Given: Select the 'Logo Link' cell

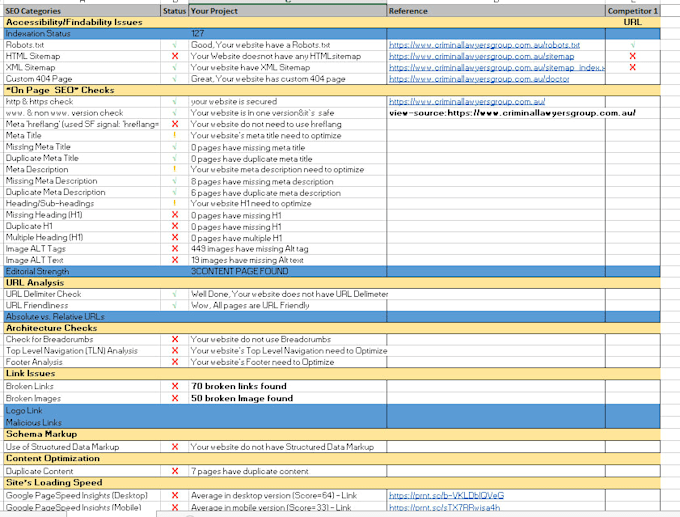Looking at the screenshot, I should [82, 410].
